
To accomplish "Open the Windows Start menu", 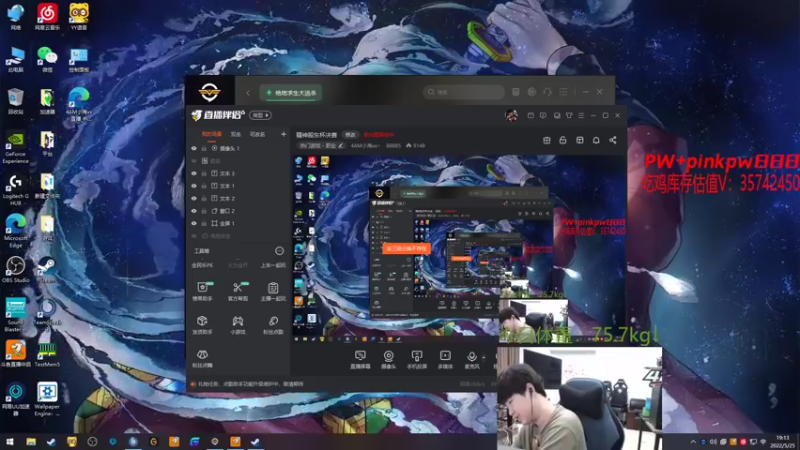I will click(10, 441).
